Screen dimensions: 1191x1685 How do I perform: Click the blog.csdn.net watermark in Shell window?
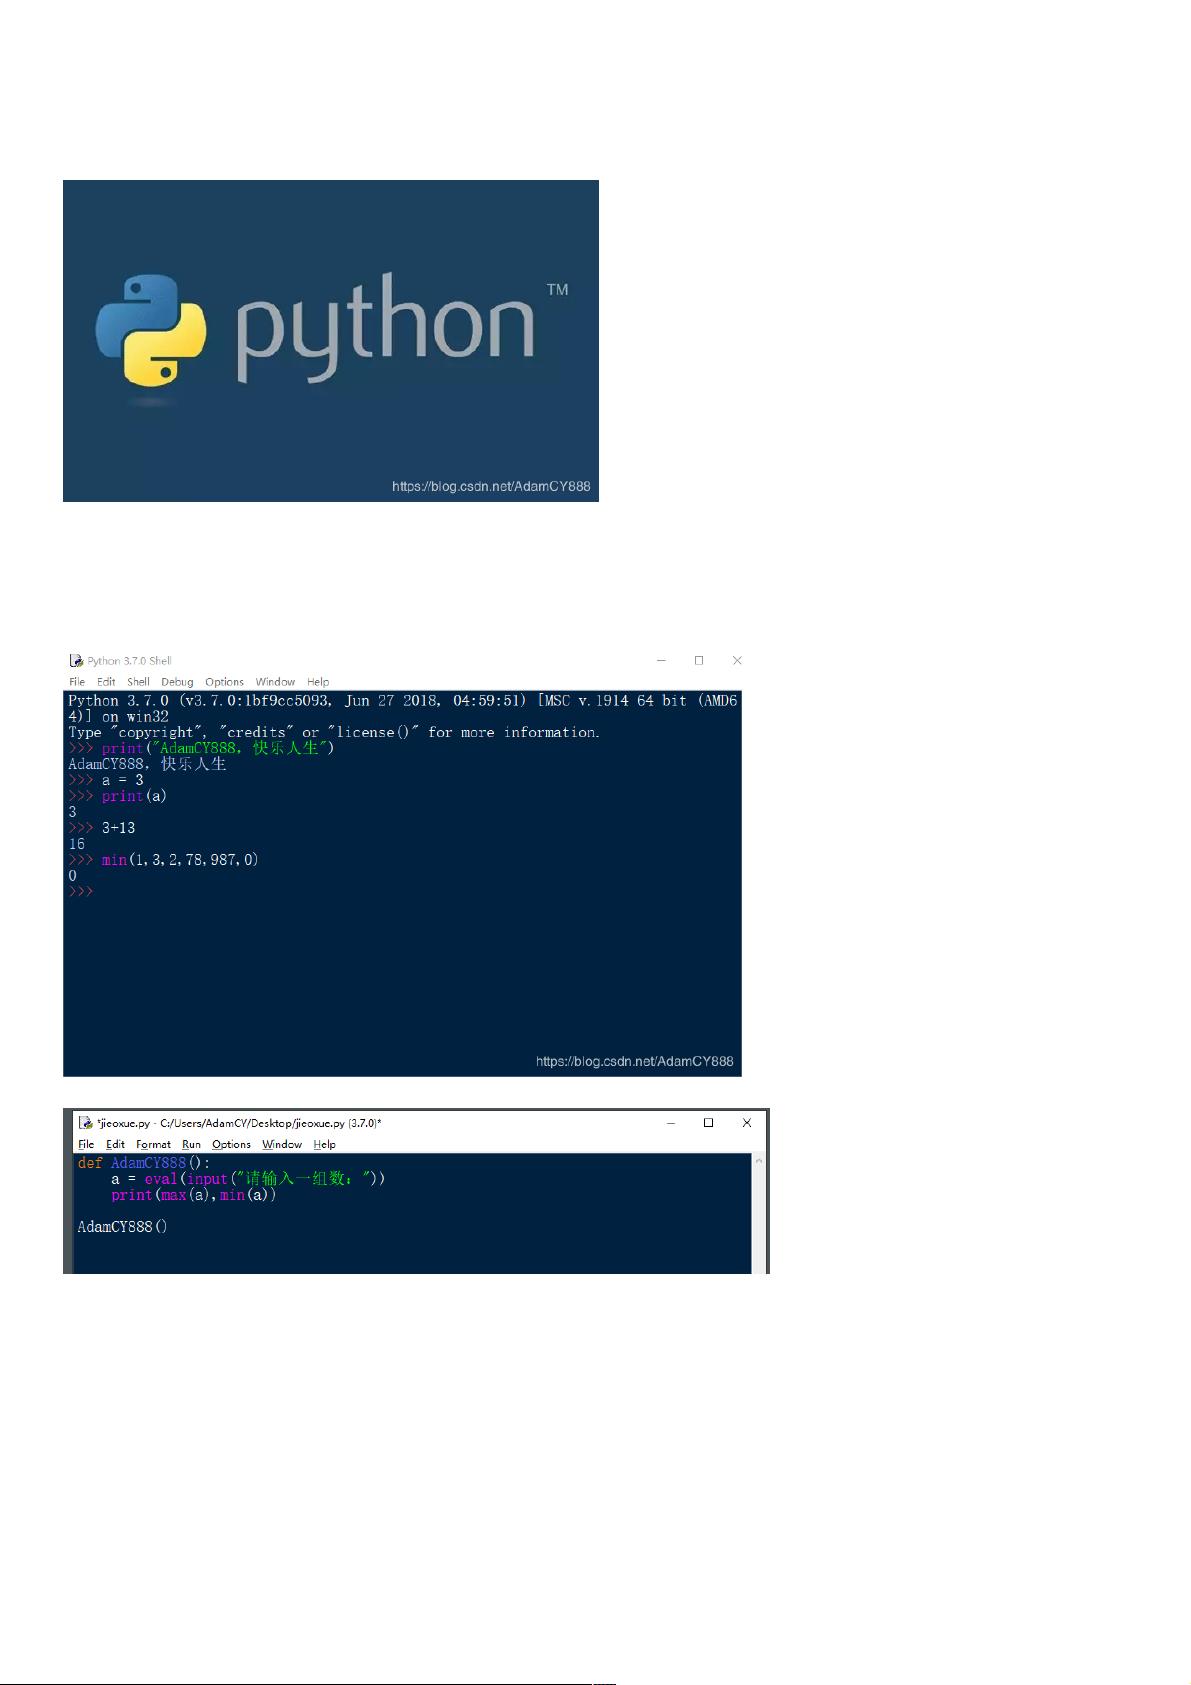634,1061
